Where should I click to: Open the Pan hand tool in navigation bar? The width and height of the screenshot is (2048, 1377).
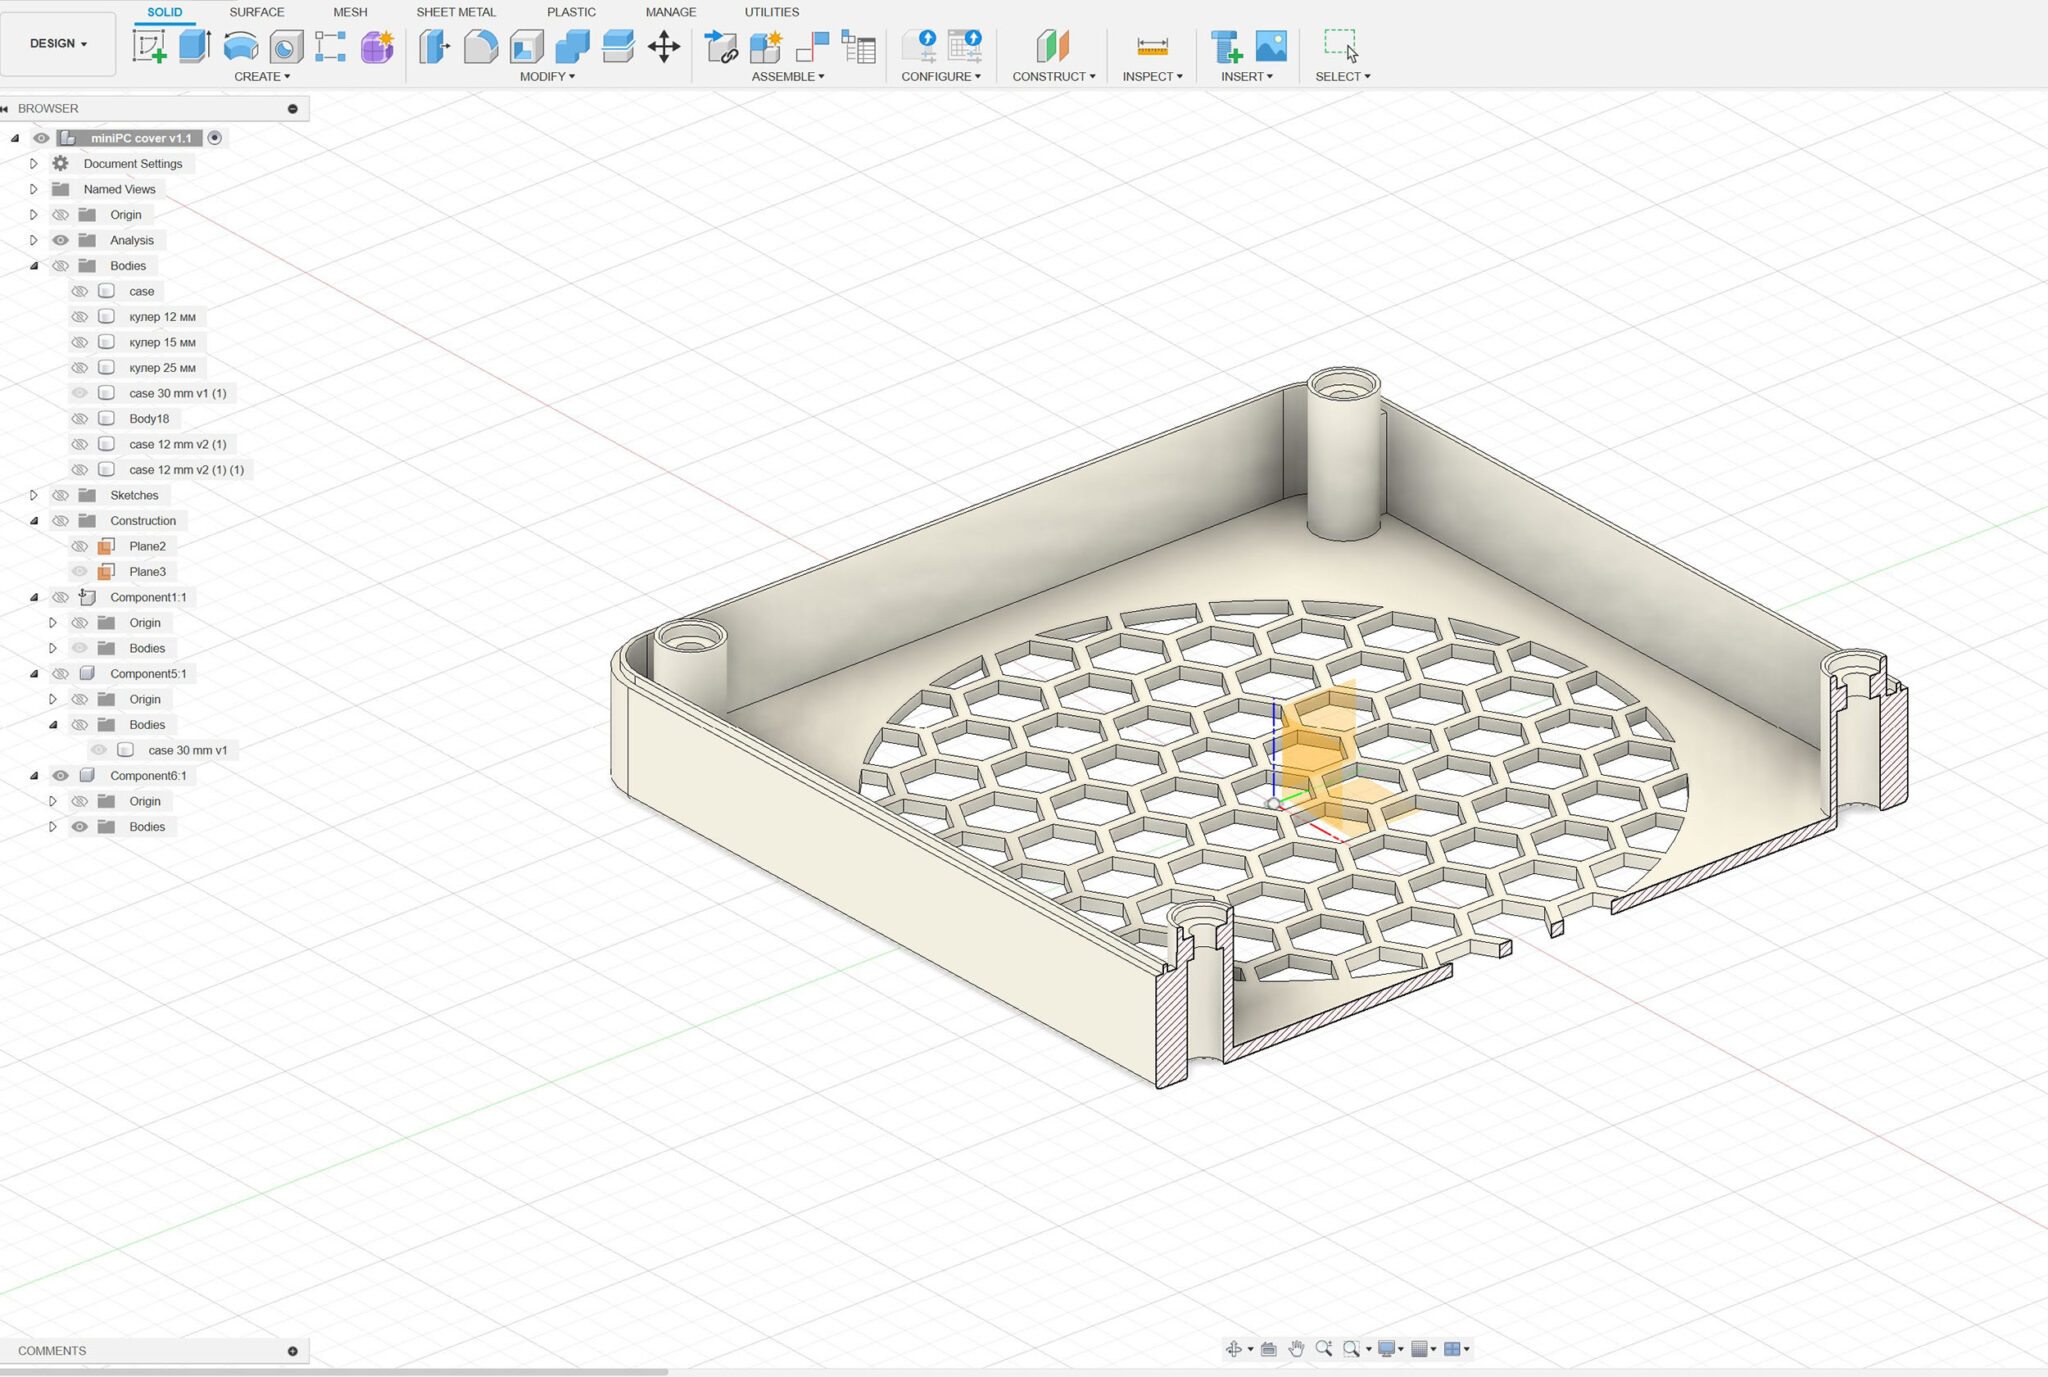coord(1296,1349)
